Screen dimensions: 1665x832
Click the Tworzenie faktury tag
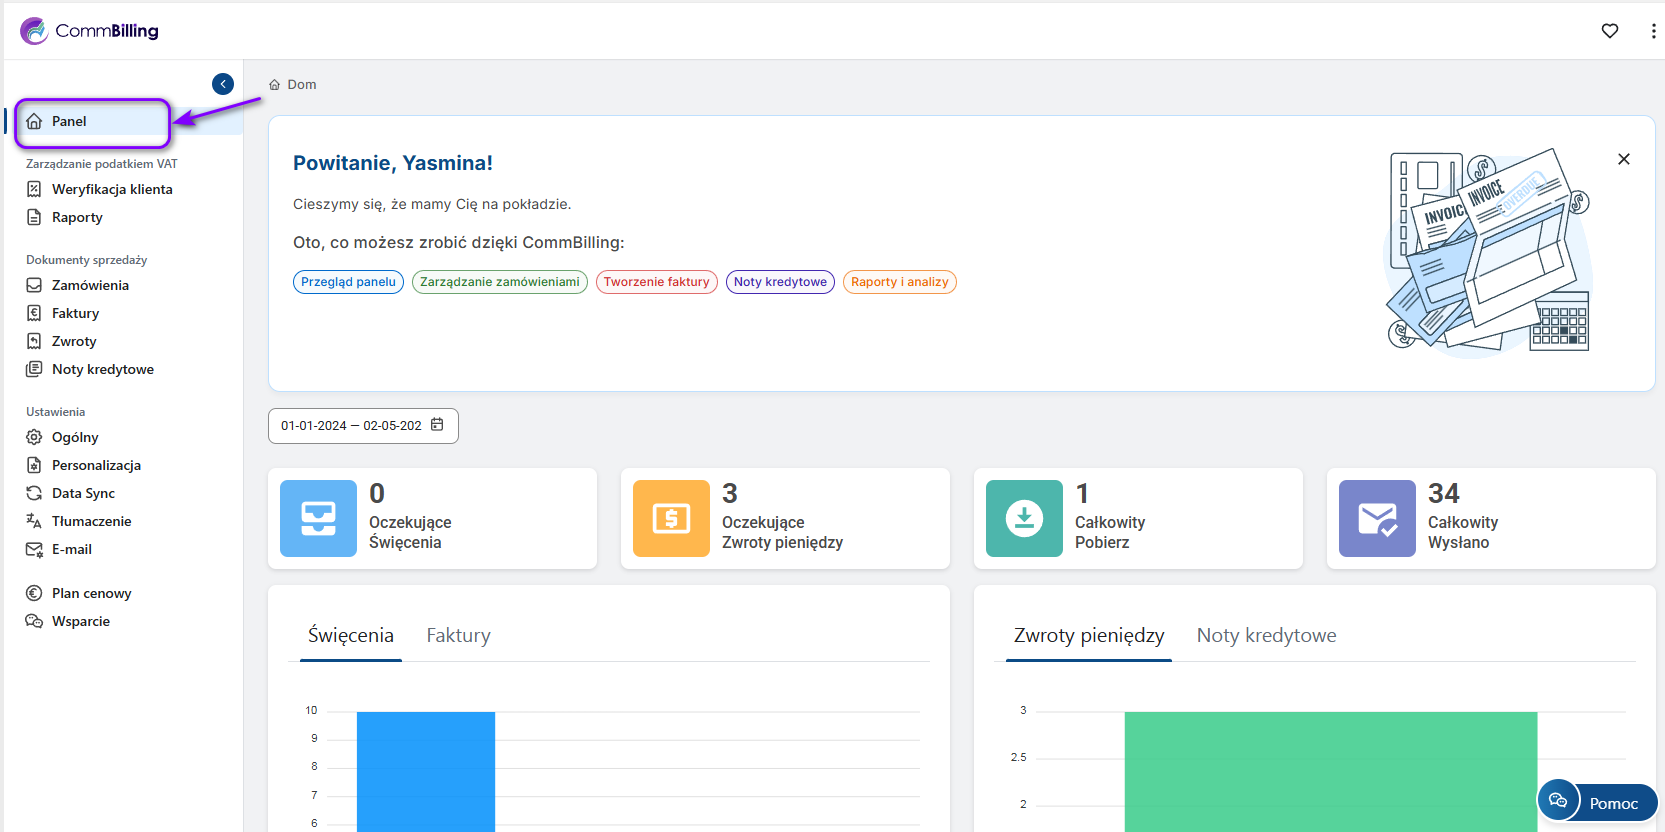pos(656,282)
